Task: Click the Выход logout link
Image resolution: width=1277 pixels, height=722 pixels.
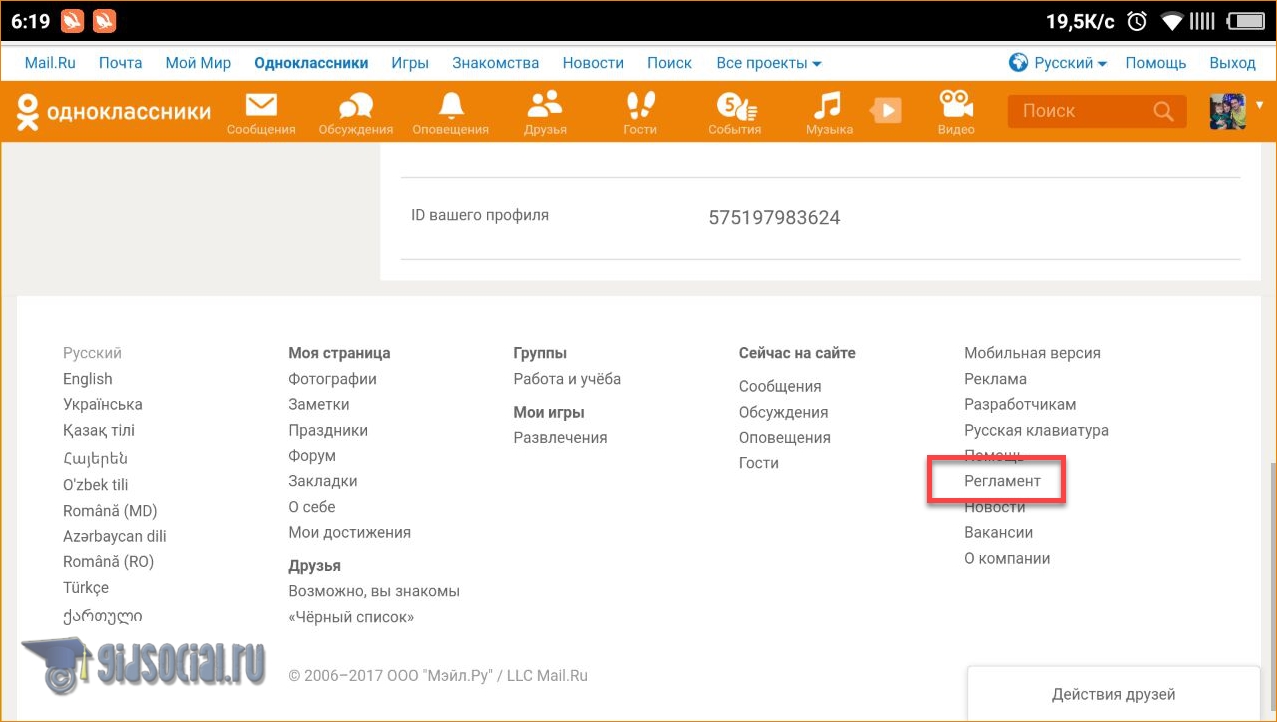Action: [x=1232, y=63]
